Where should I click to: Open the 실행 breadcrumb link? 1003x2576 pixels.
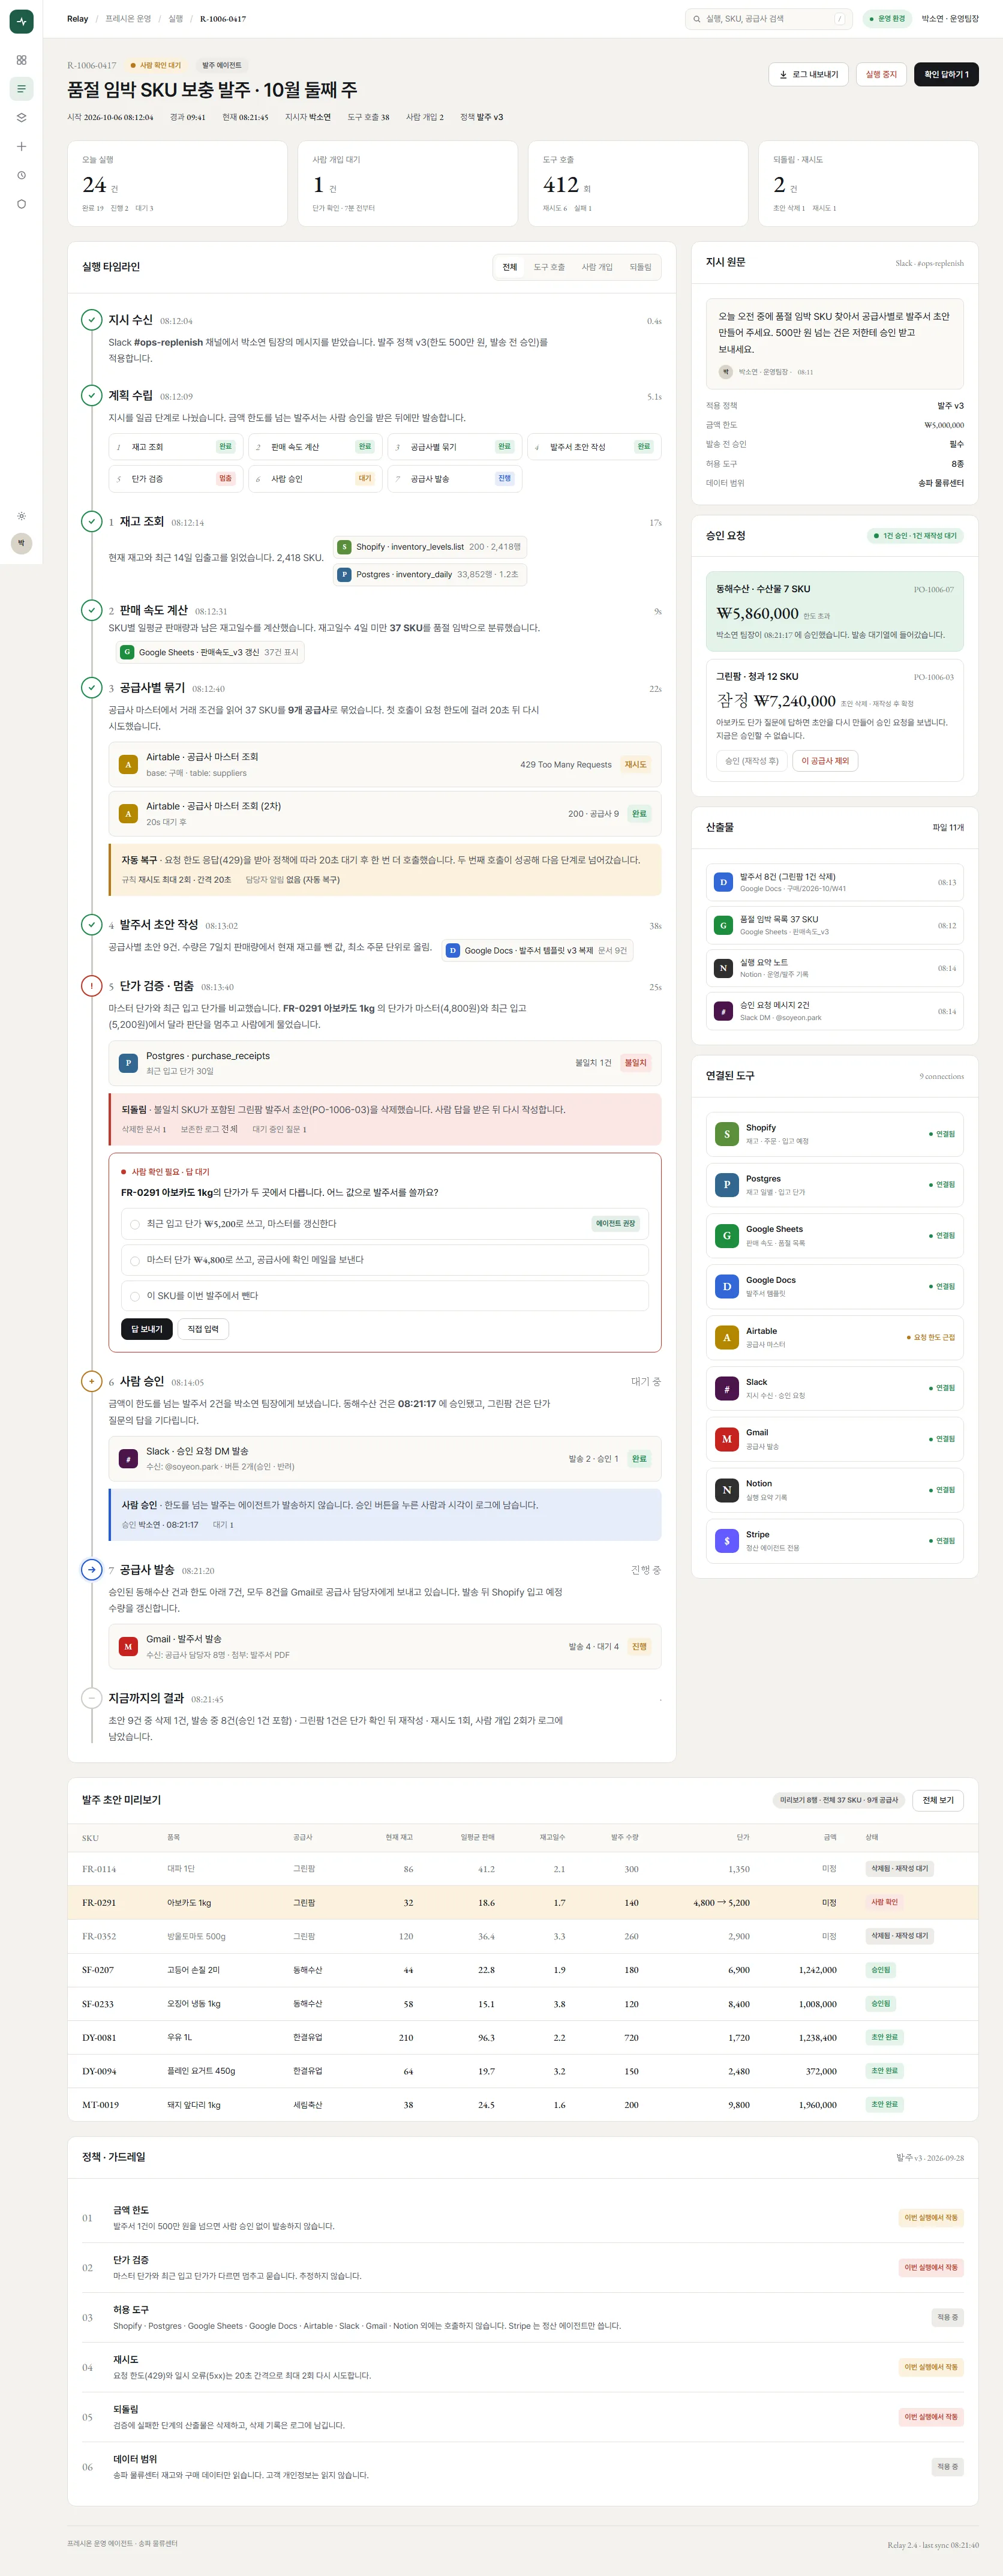coord(176,19)
